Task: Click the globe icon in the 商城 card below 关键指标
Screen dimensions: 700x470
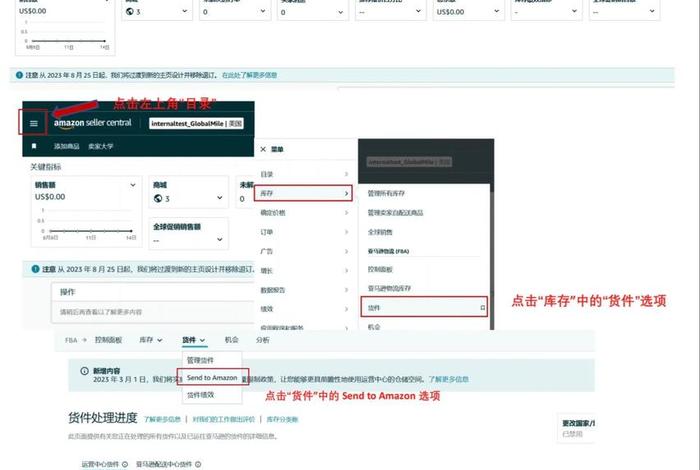Action: pos(158,198)
